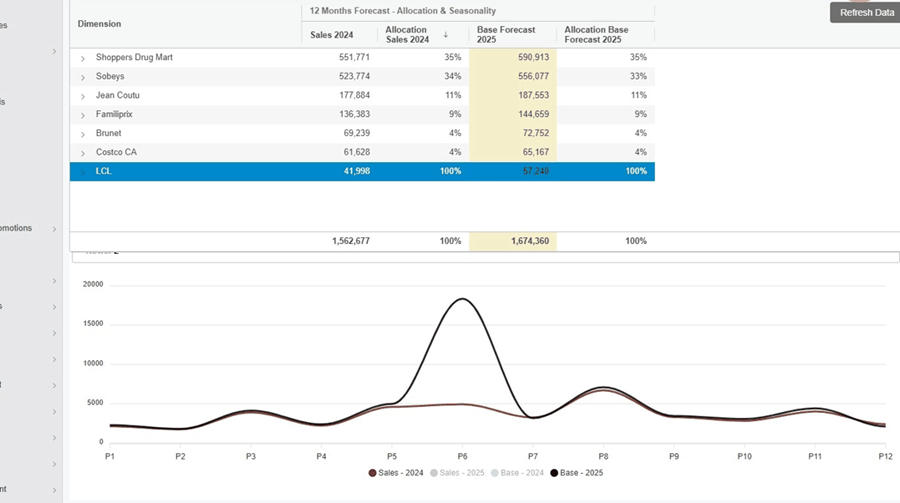Click the sort arrow in Allocation Sales 2024 header

pos(445,35)
